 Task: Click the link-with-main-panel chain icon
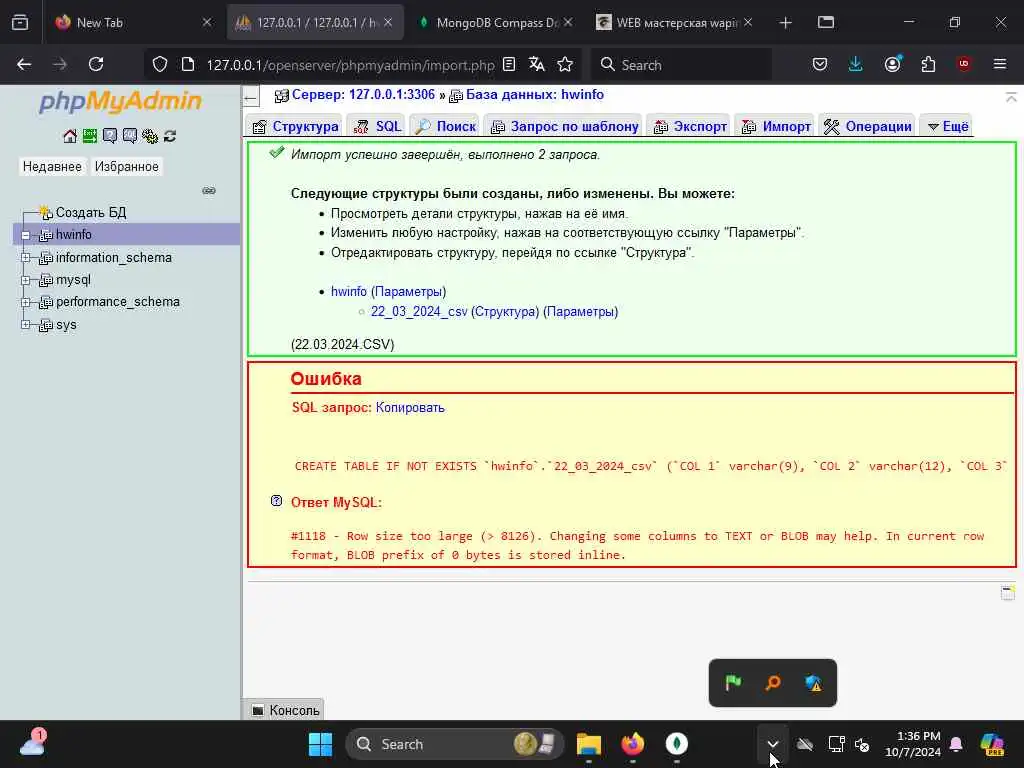[209, 191]
